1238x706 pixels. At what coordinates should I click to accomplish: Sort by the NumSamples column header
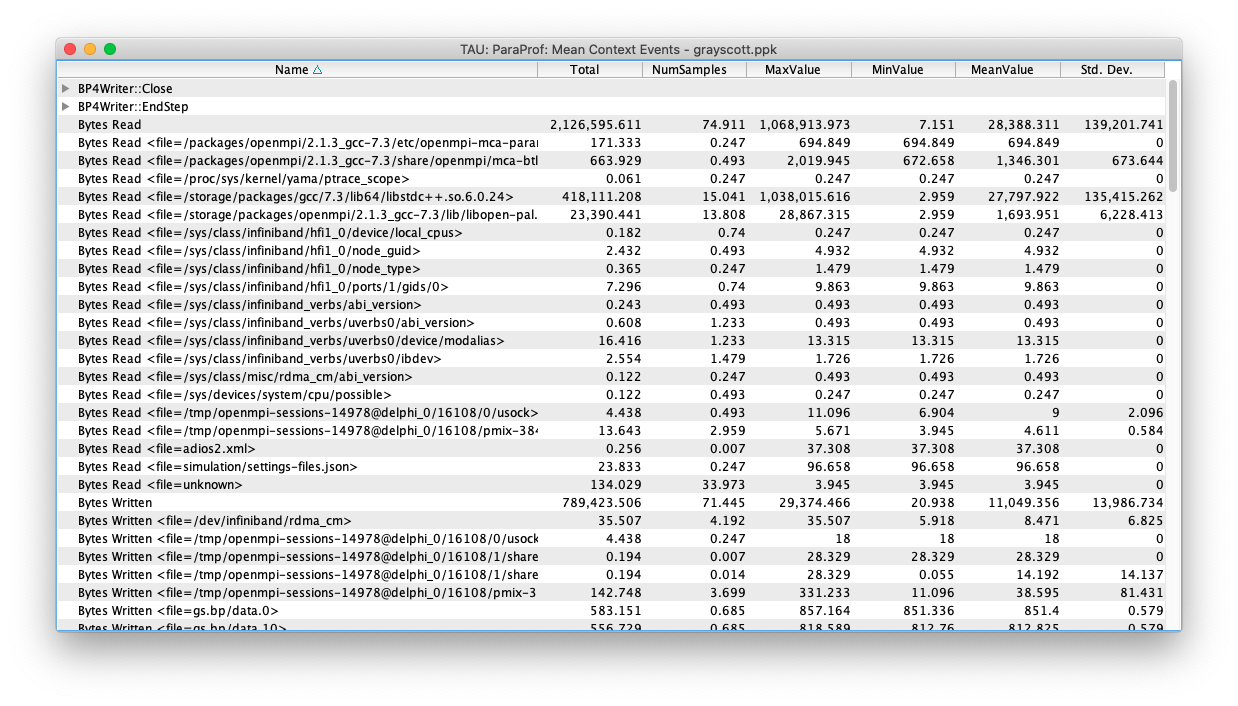tap(695, 70)
